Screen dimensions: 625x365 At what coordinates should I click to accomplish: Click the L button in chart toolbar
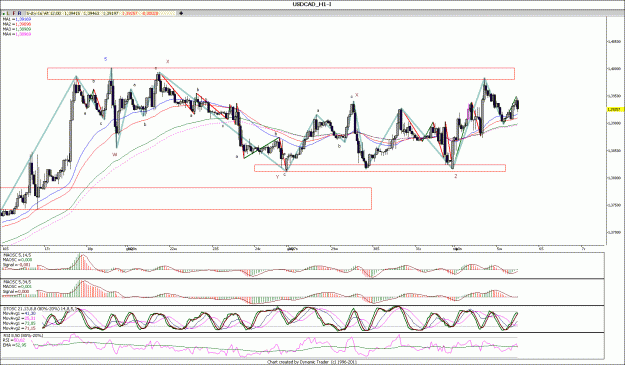point(8,13)
